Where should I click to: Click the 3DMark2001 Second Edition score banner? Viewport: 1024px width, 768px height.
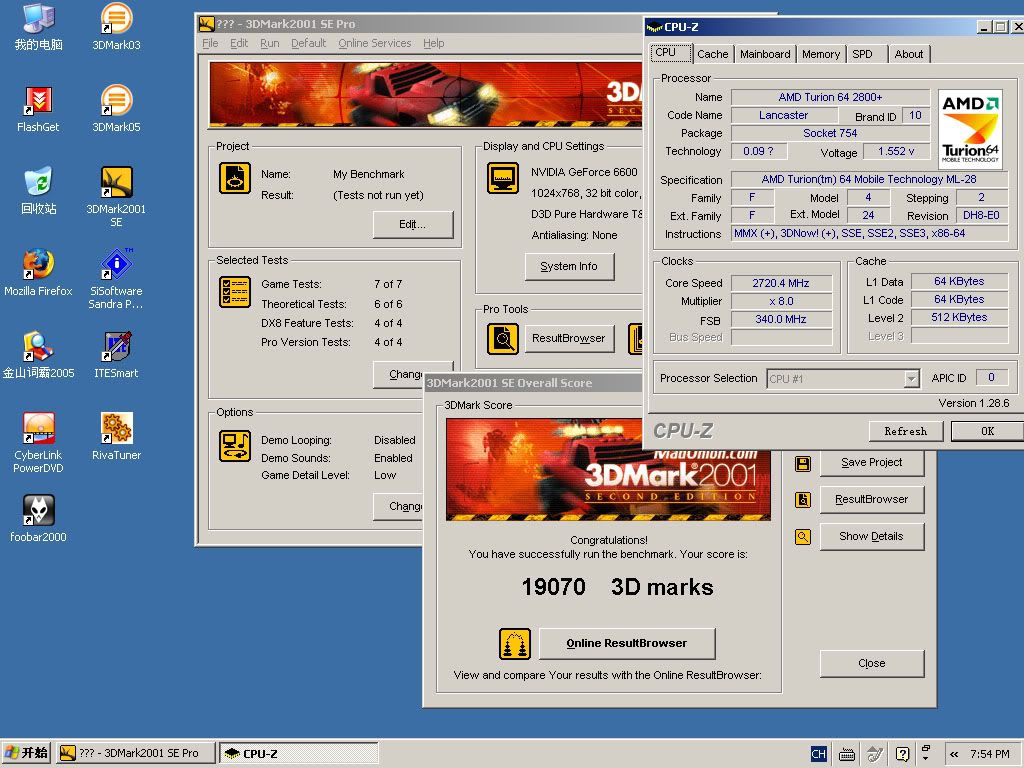pyautogui.click(x=608, y=470)
